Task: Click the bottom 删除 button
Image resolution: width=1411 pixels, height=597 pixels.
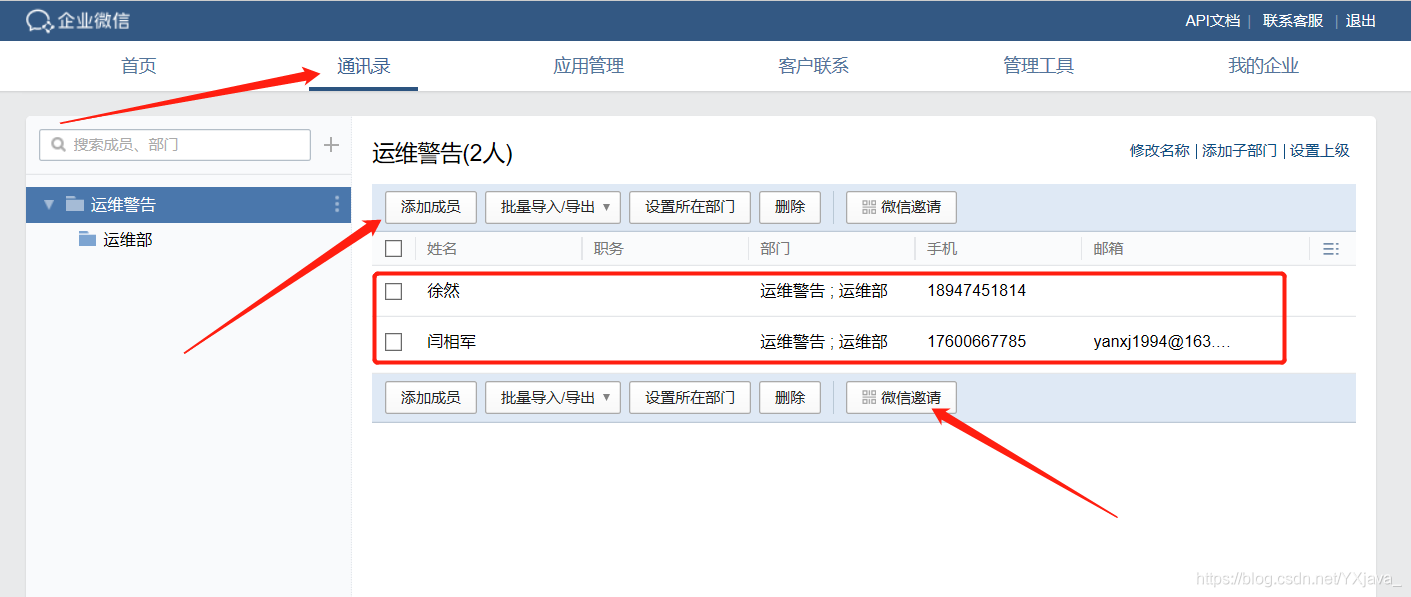Action: point(790,397)
